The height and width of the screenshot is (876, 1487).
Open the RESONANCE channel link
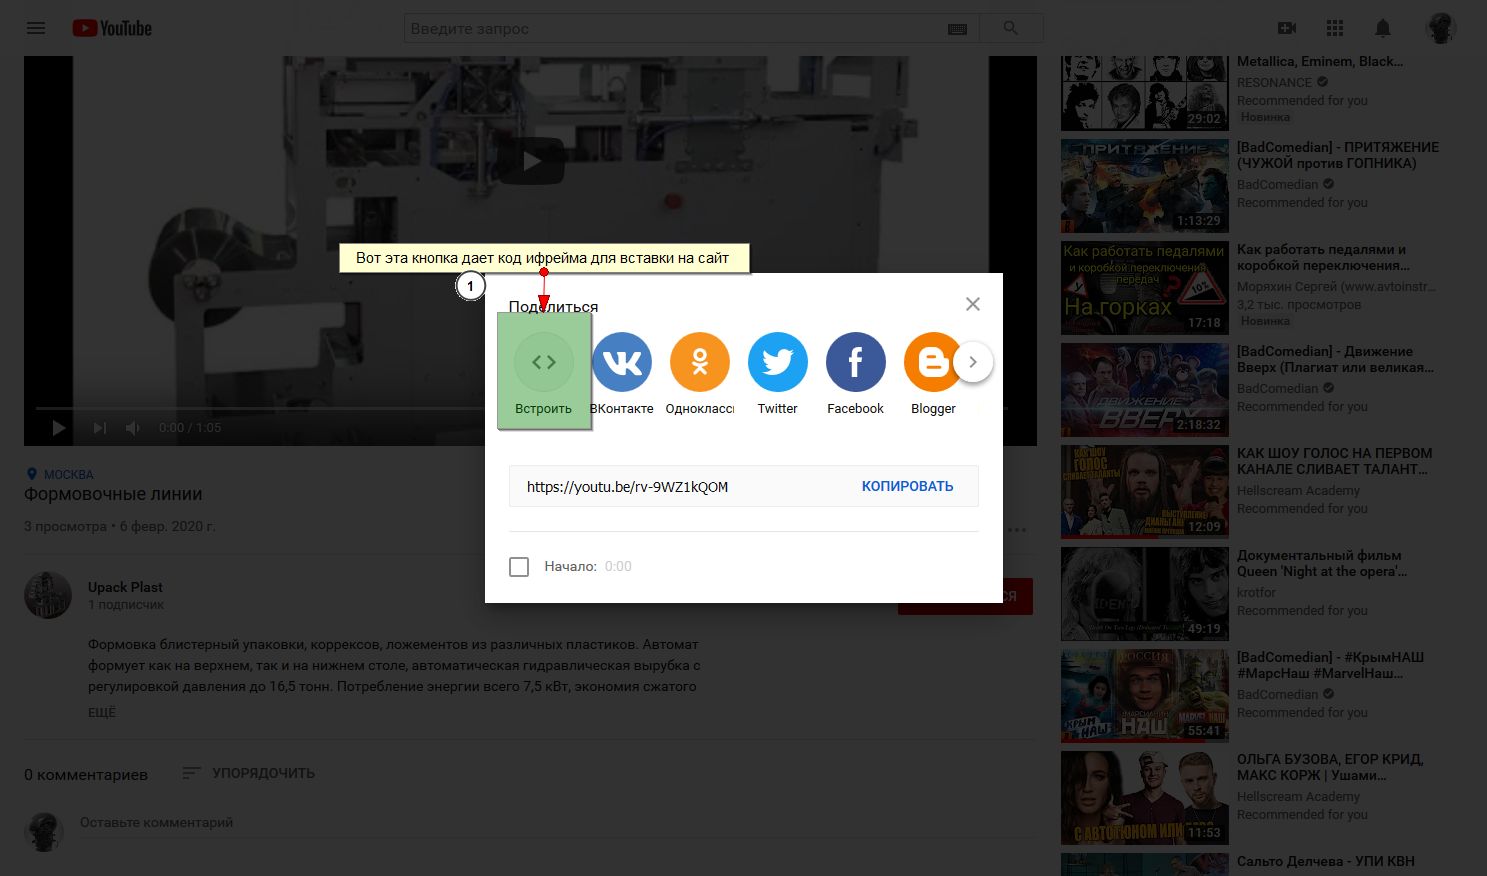pyautogui.click(x=1274, y=83)
